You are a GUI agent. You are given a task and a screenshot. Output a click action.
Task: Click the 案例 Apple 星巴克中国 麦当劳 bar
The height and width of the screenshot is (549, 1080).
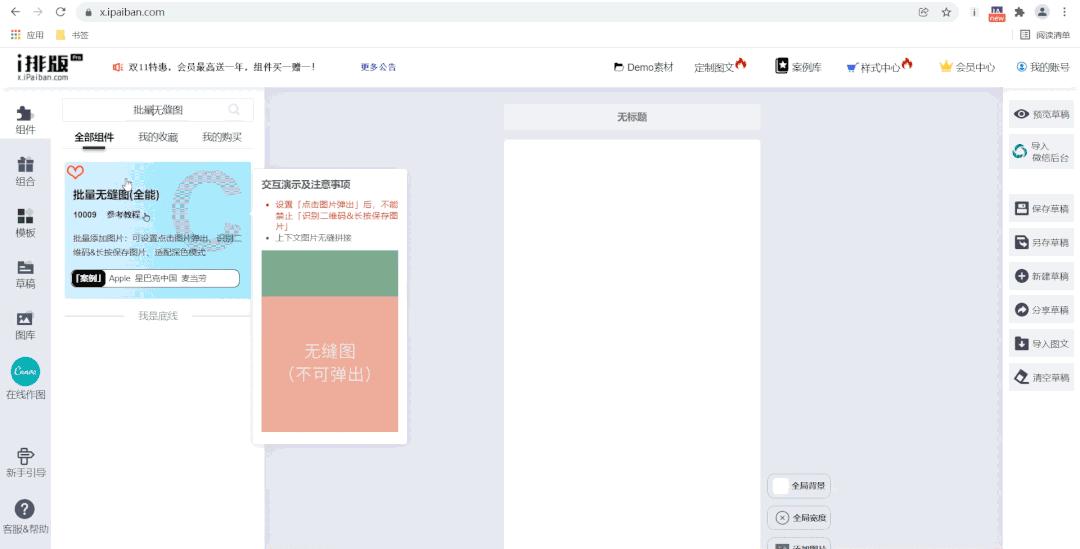156,278
